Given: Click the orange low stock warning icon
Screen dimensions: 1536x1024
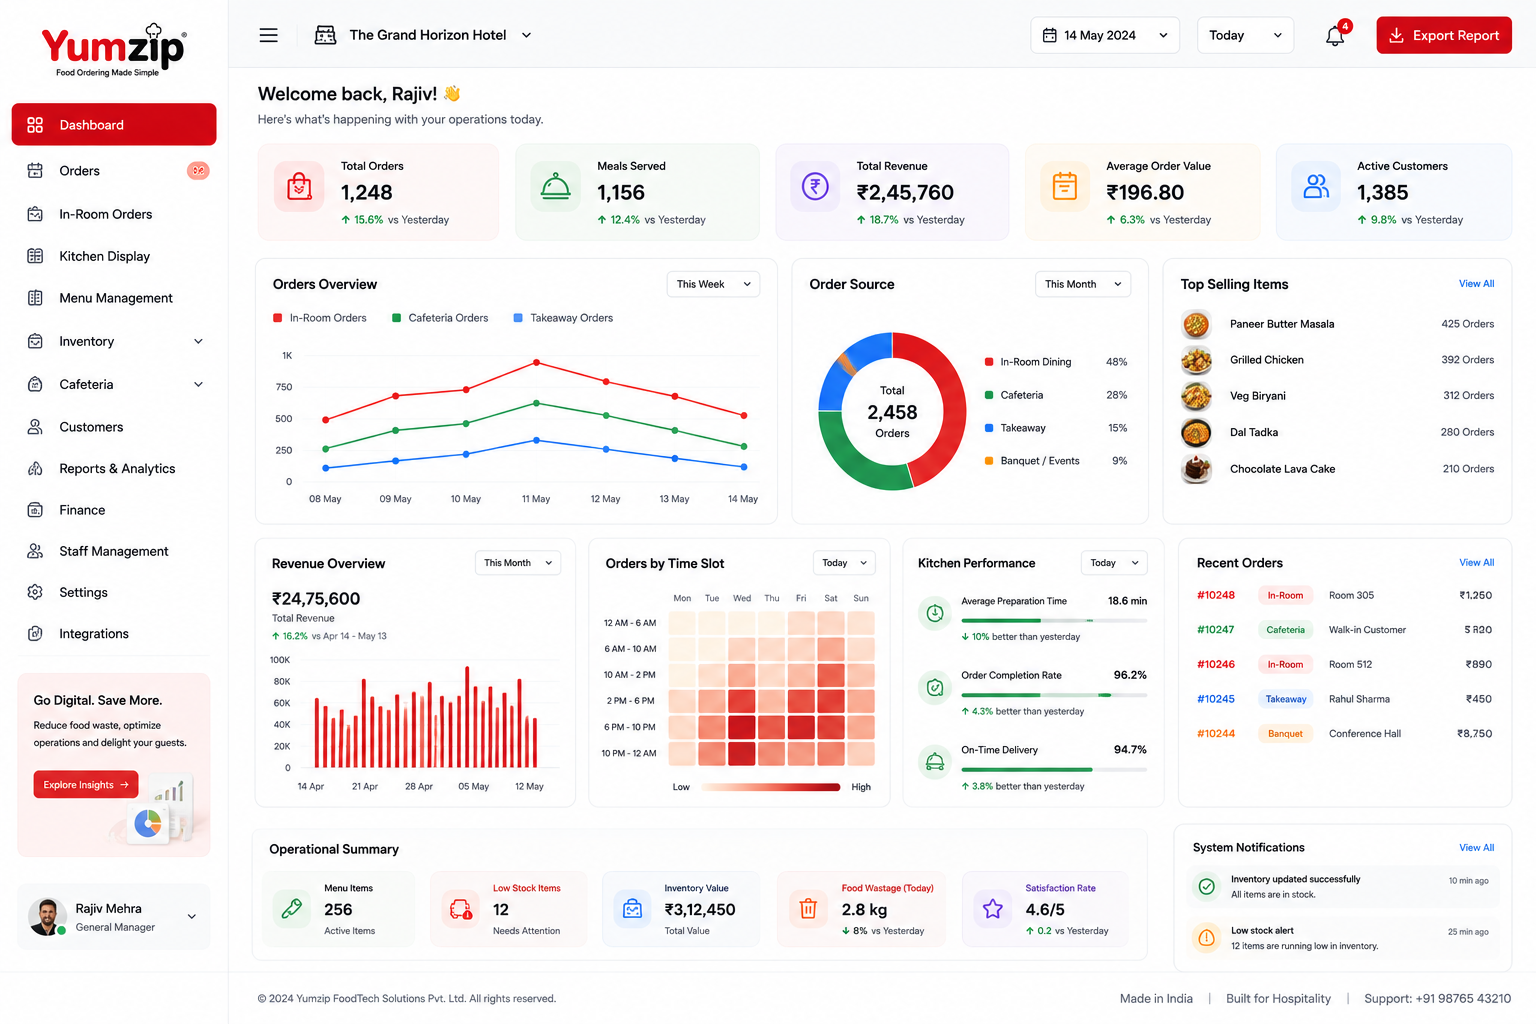Looking at the screenshot, I should point(1207,937).
